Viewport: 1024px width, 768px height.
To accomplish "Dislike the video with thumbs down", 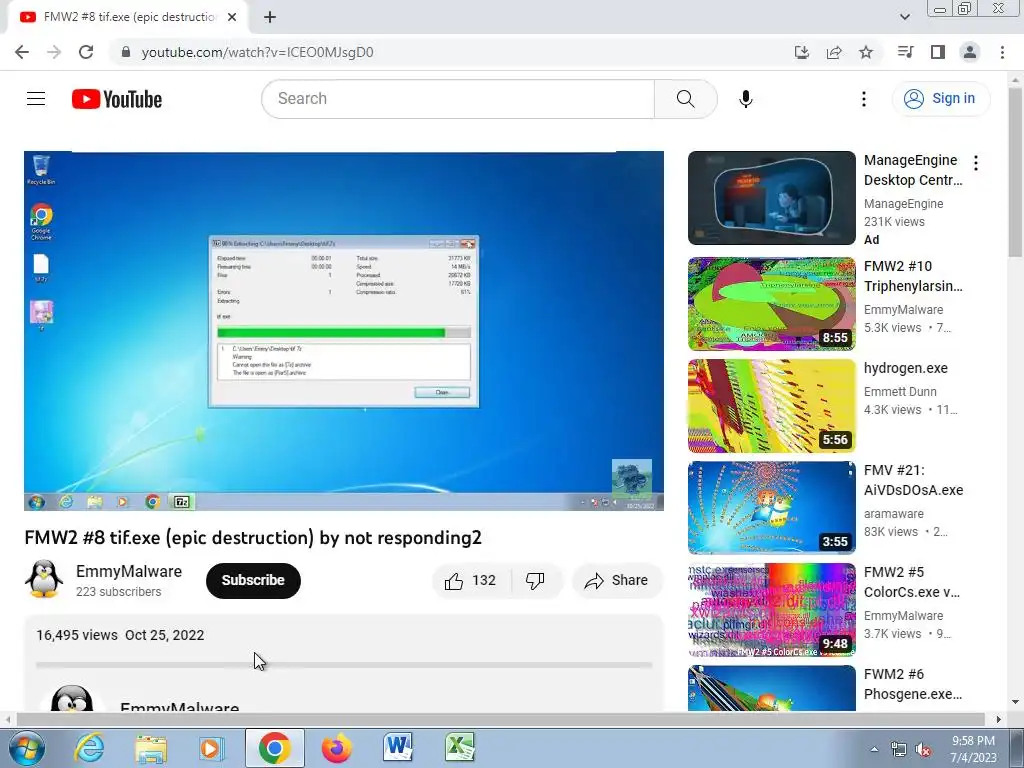I will click(x=536, y=581).
